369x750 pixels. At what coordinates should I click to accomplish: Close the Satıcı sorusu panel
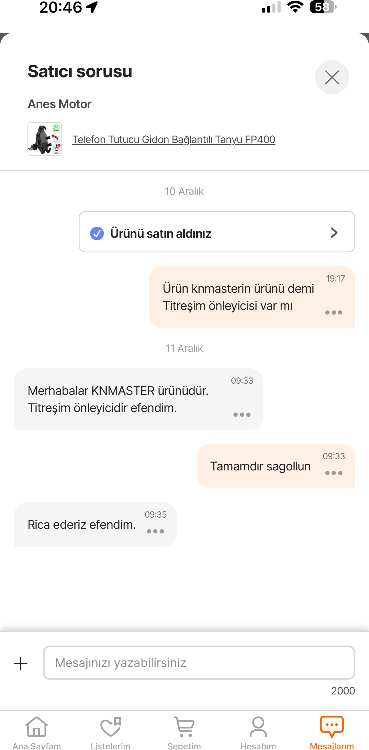pyautogui.click(x=332, y=77)
